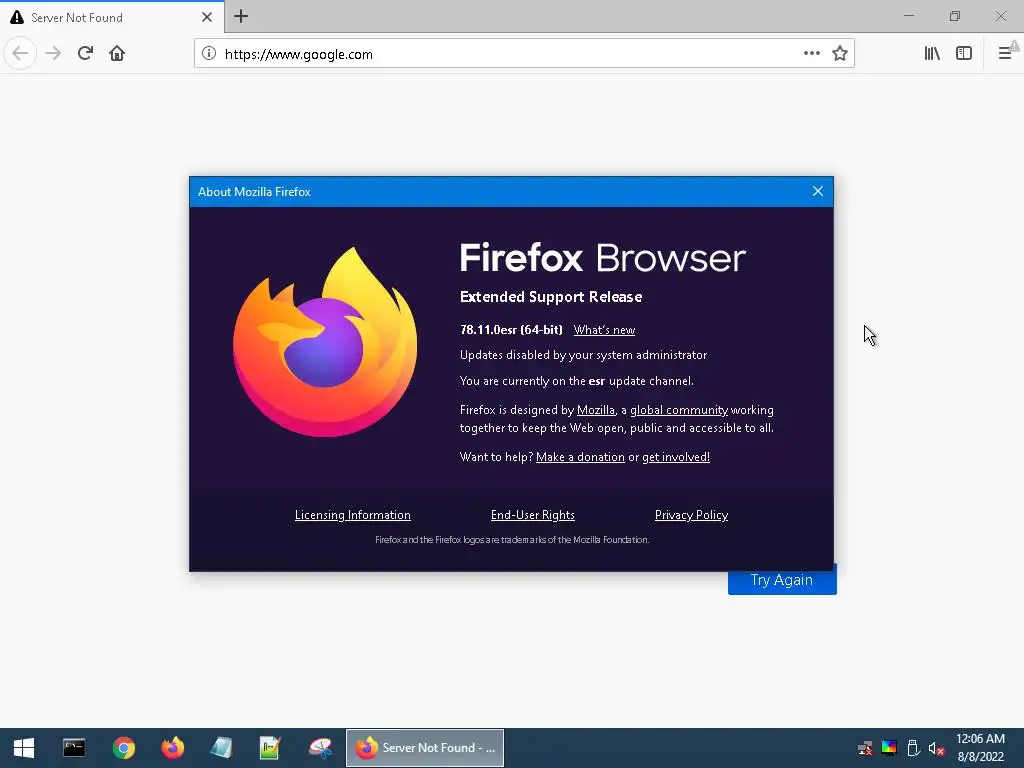Open safely remove hardware tray icon
The height and width of the screenshot is (768, 1024).
[913, 748]
